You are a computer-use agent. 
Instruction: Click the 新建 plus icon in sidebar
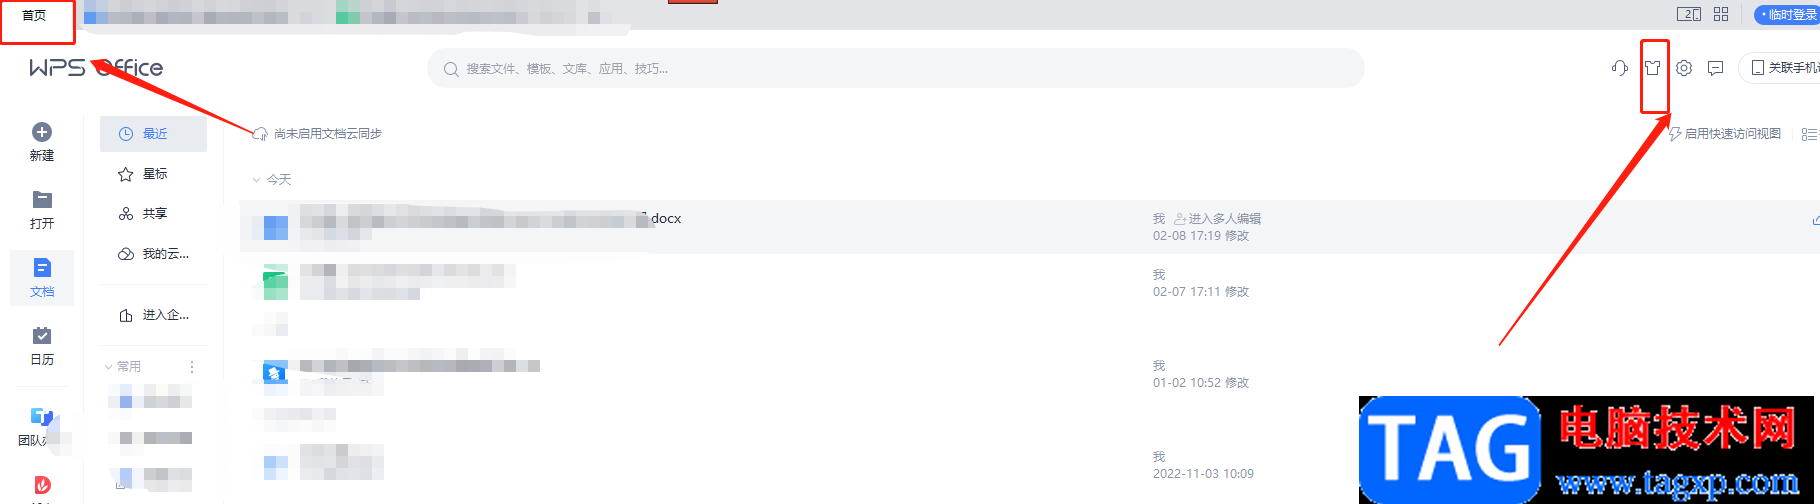42,132
